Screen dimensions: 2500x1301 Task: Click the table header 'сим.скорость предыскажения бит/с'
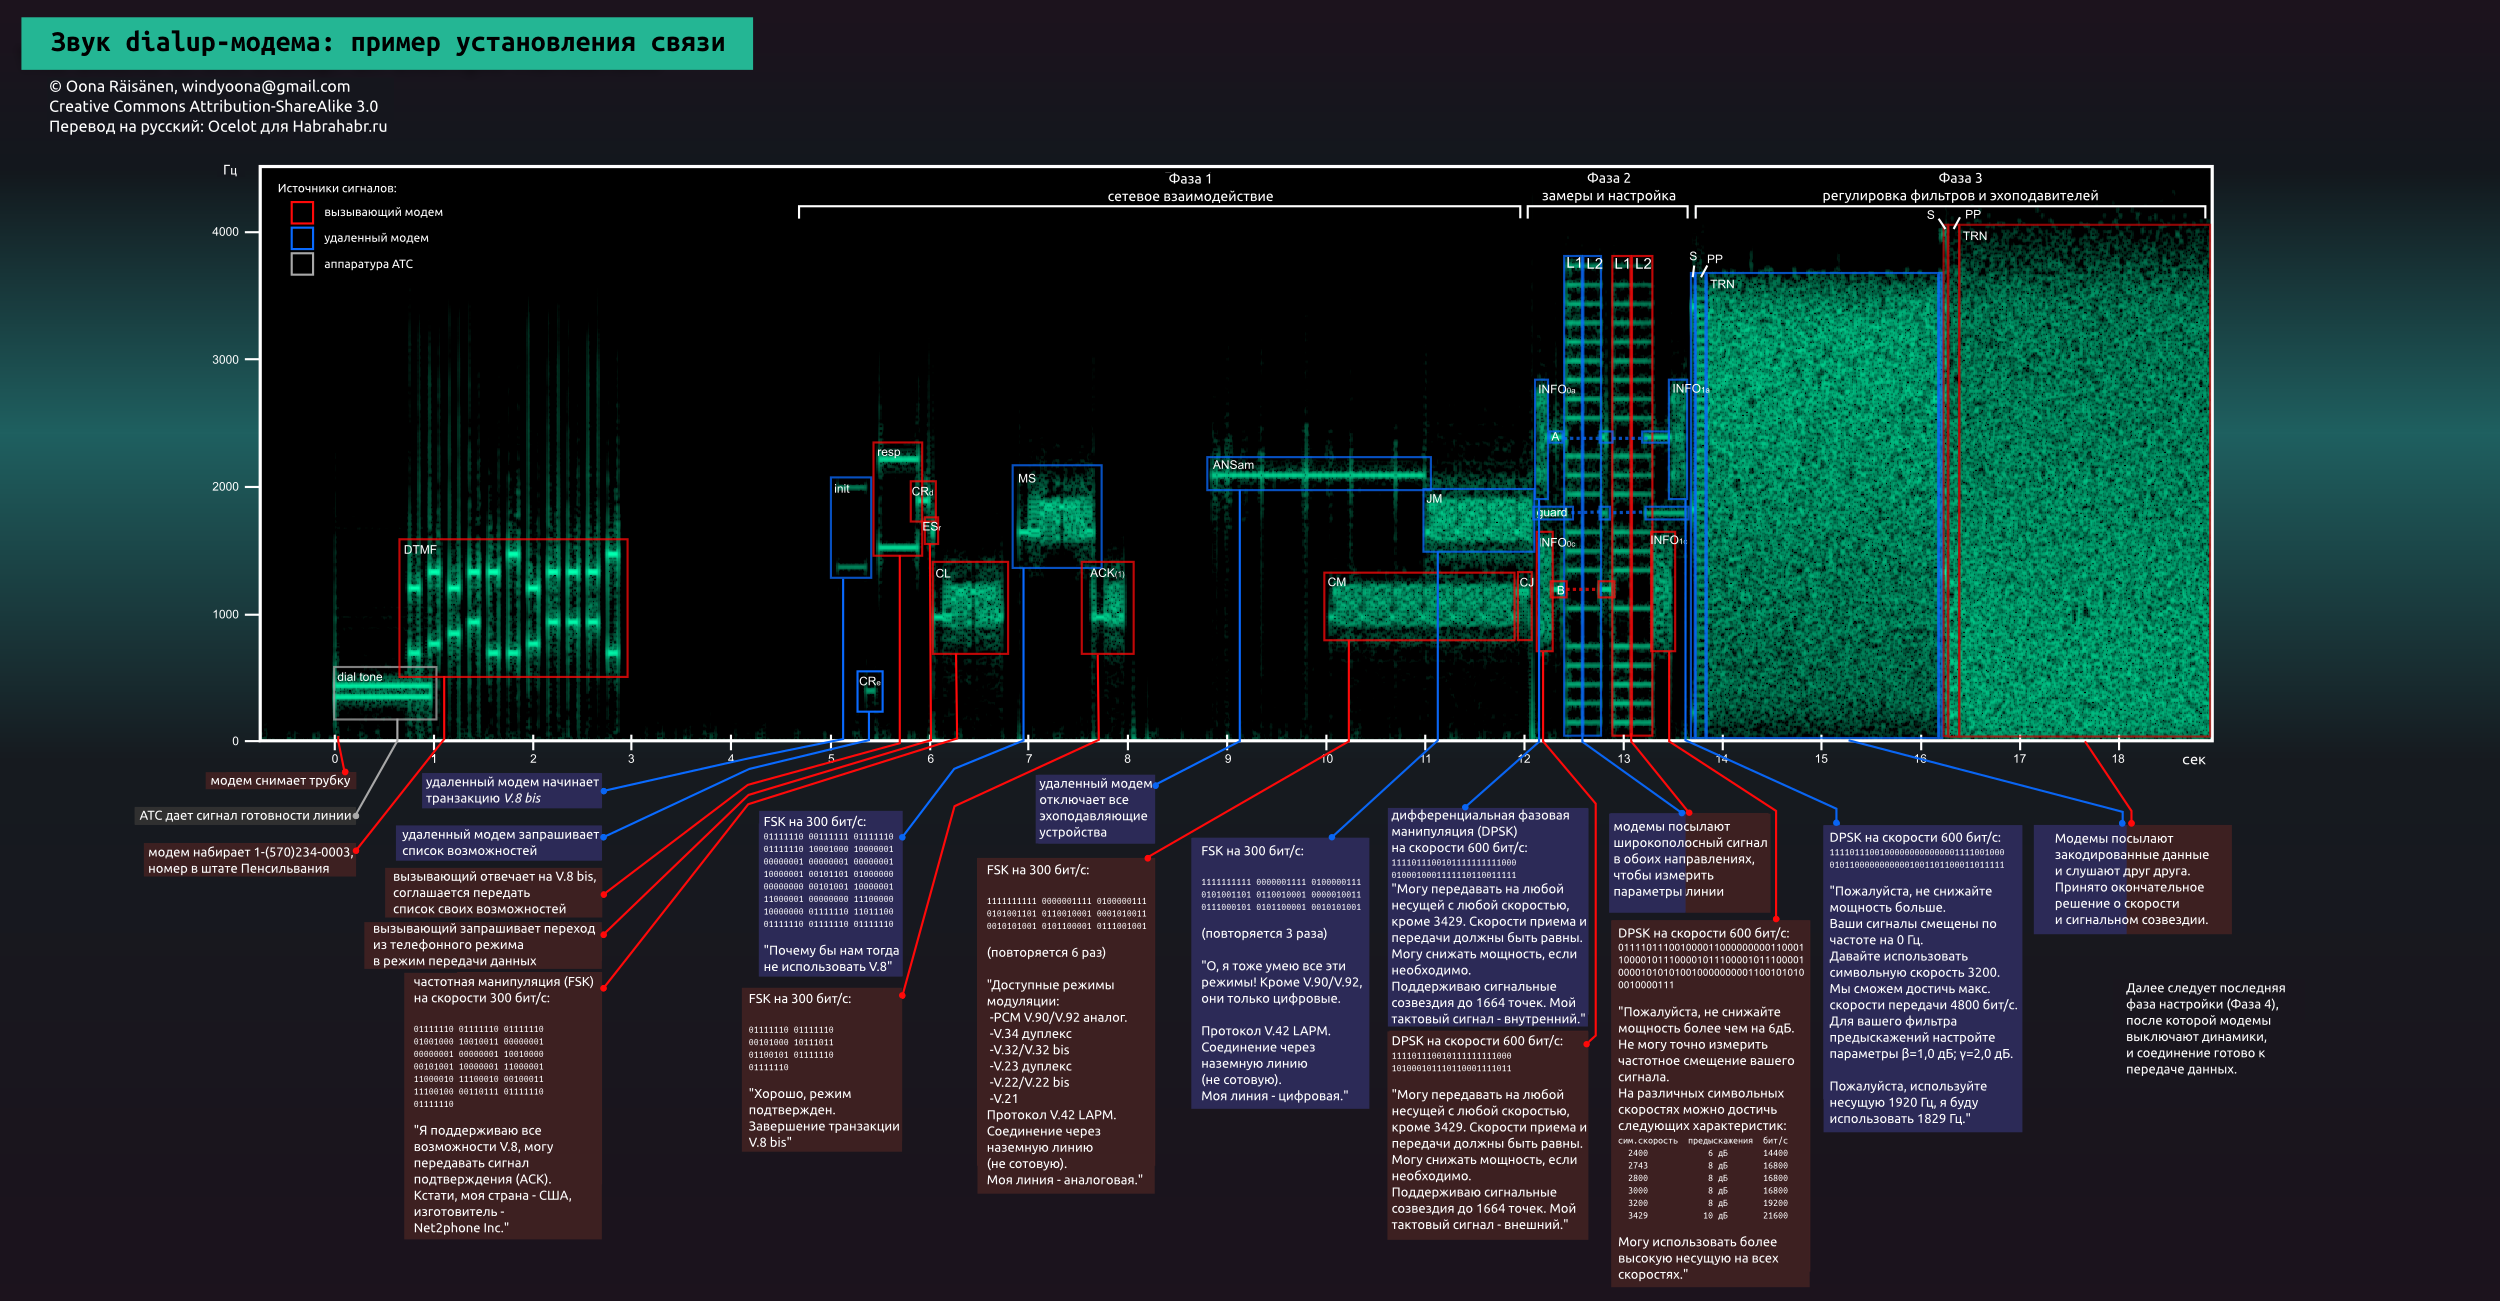1703,1141
